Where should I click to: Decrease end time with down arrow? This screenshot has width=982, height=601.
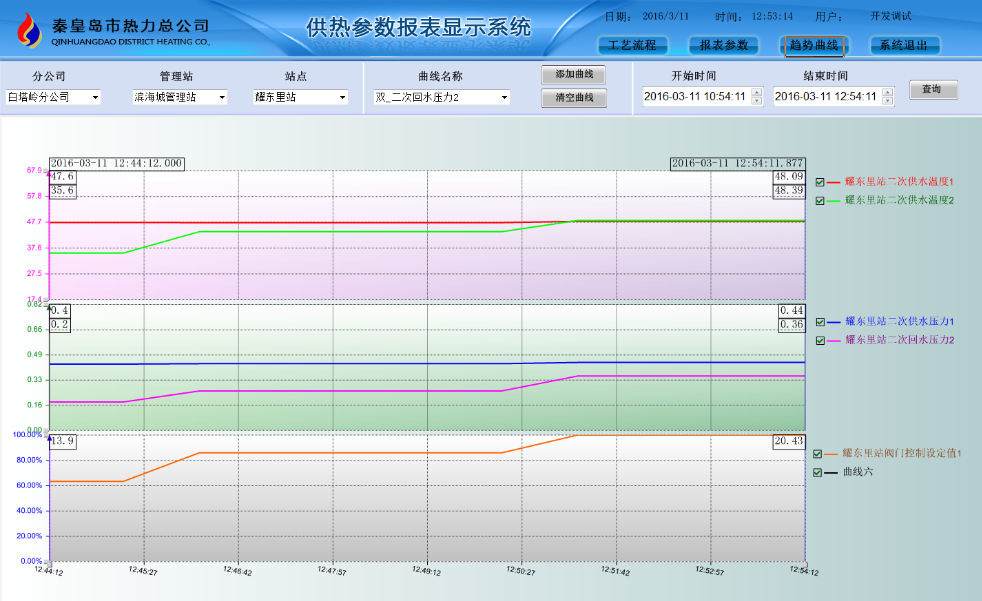[887, 100]
